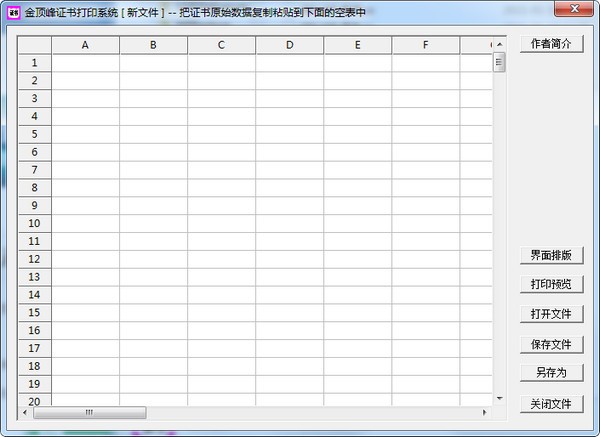Click the app icon in title bar
The width and height of the screenshot is (600, 437).
point(14,13)
